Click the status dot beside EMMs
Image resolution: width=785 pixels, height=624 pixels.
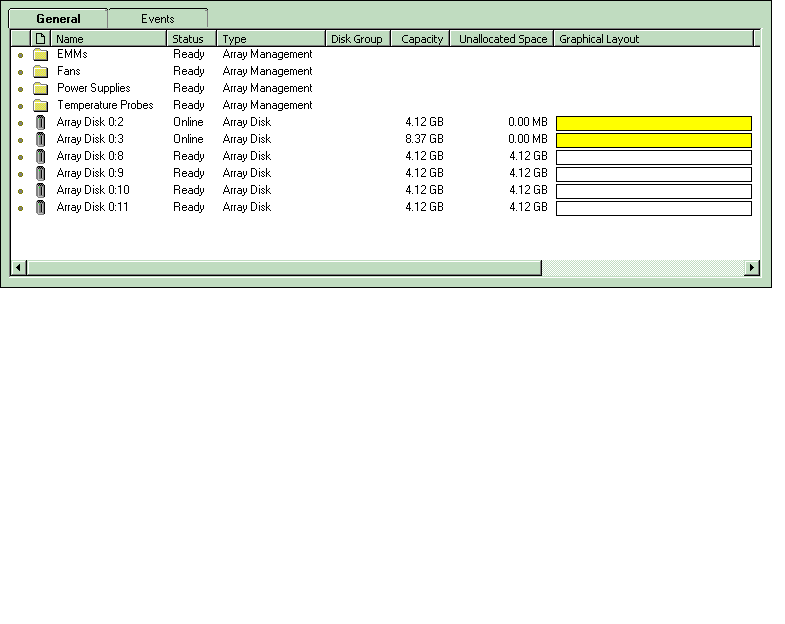click(x=20, y=56)
